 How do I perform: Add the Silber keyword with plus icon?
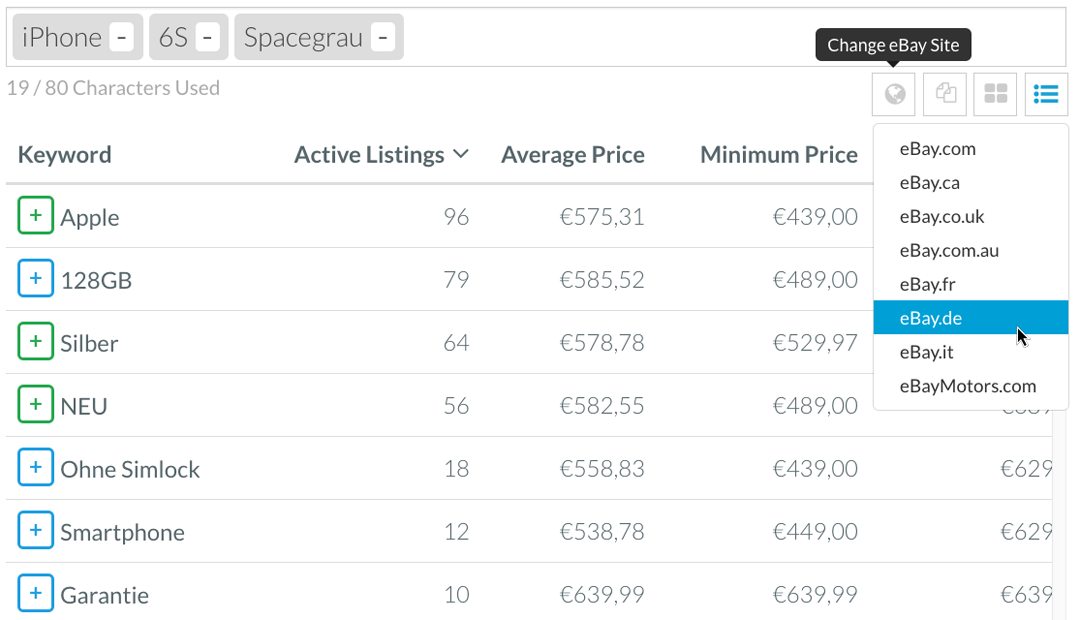tap(36, 342)
